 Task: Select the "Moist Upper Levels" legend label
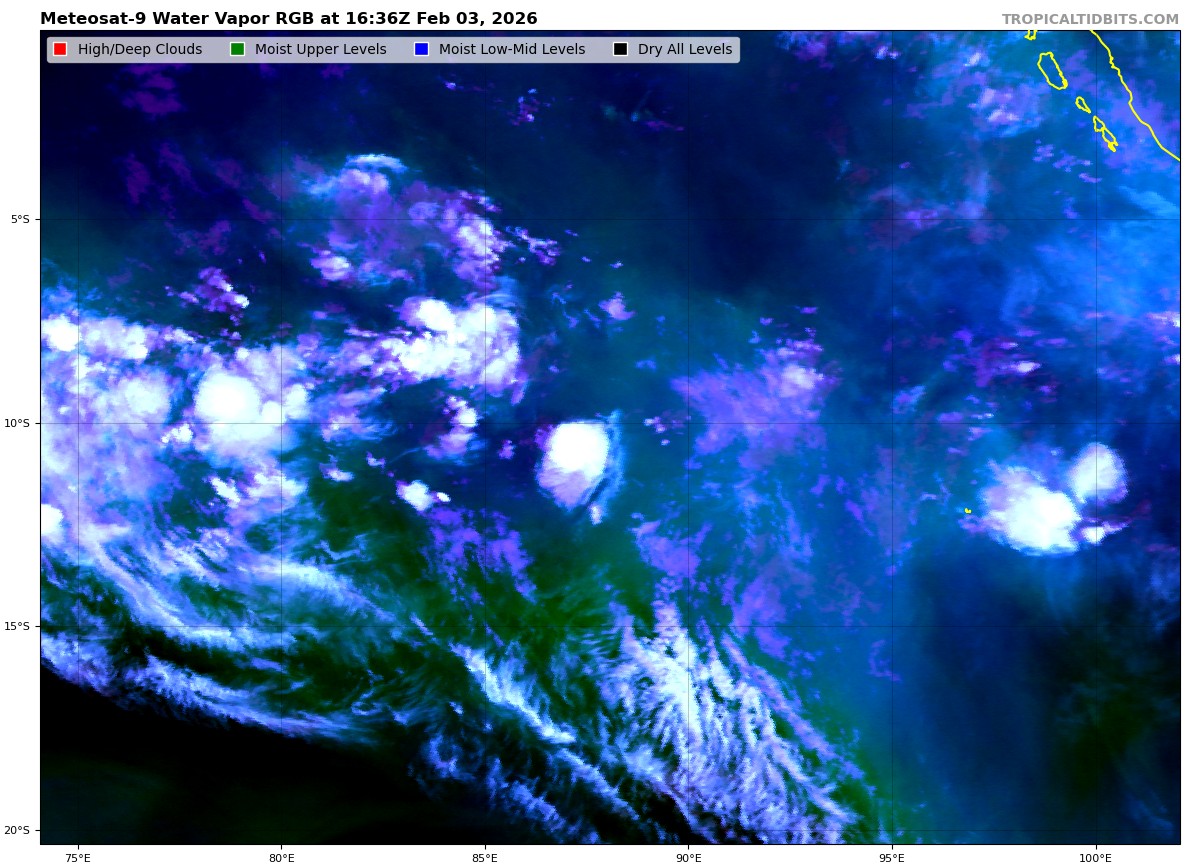320,50
